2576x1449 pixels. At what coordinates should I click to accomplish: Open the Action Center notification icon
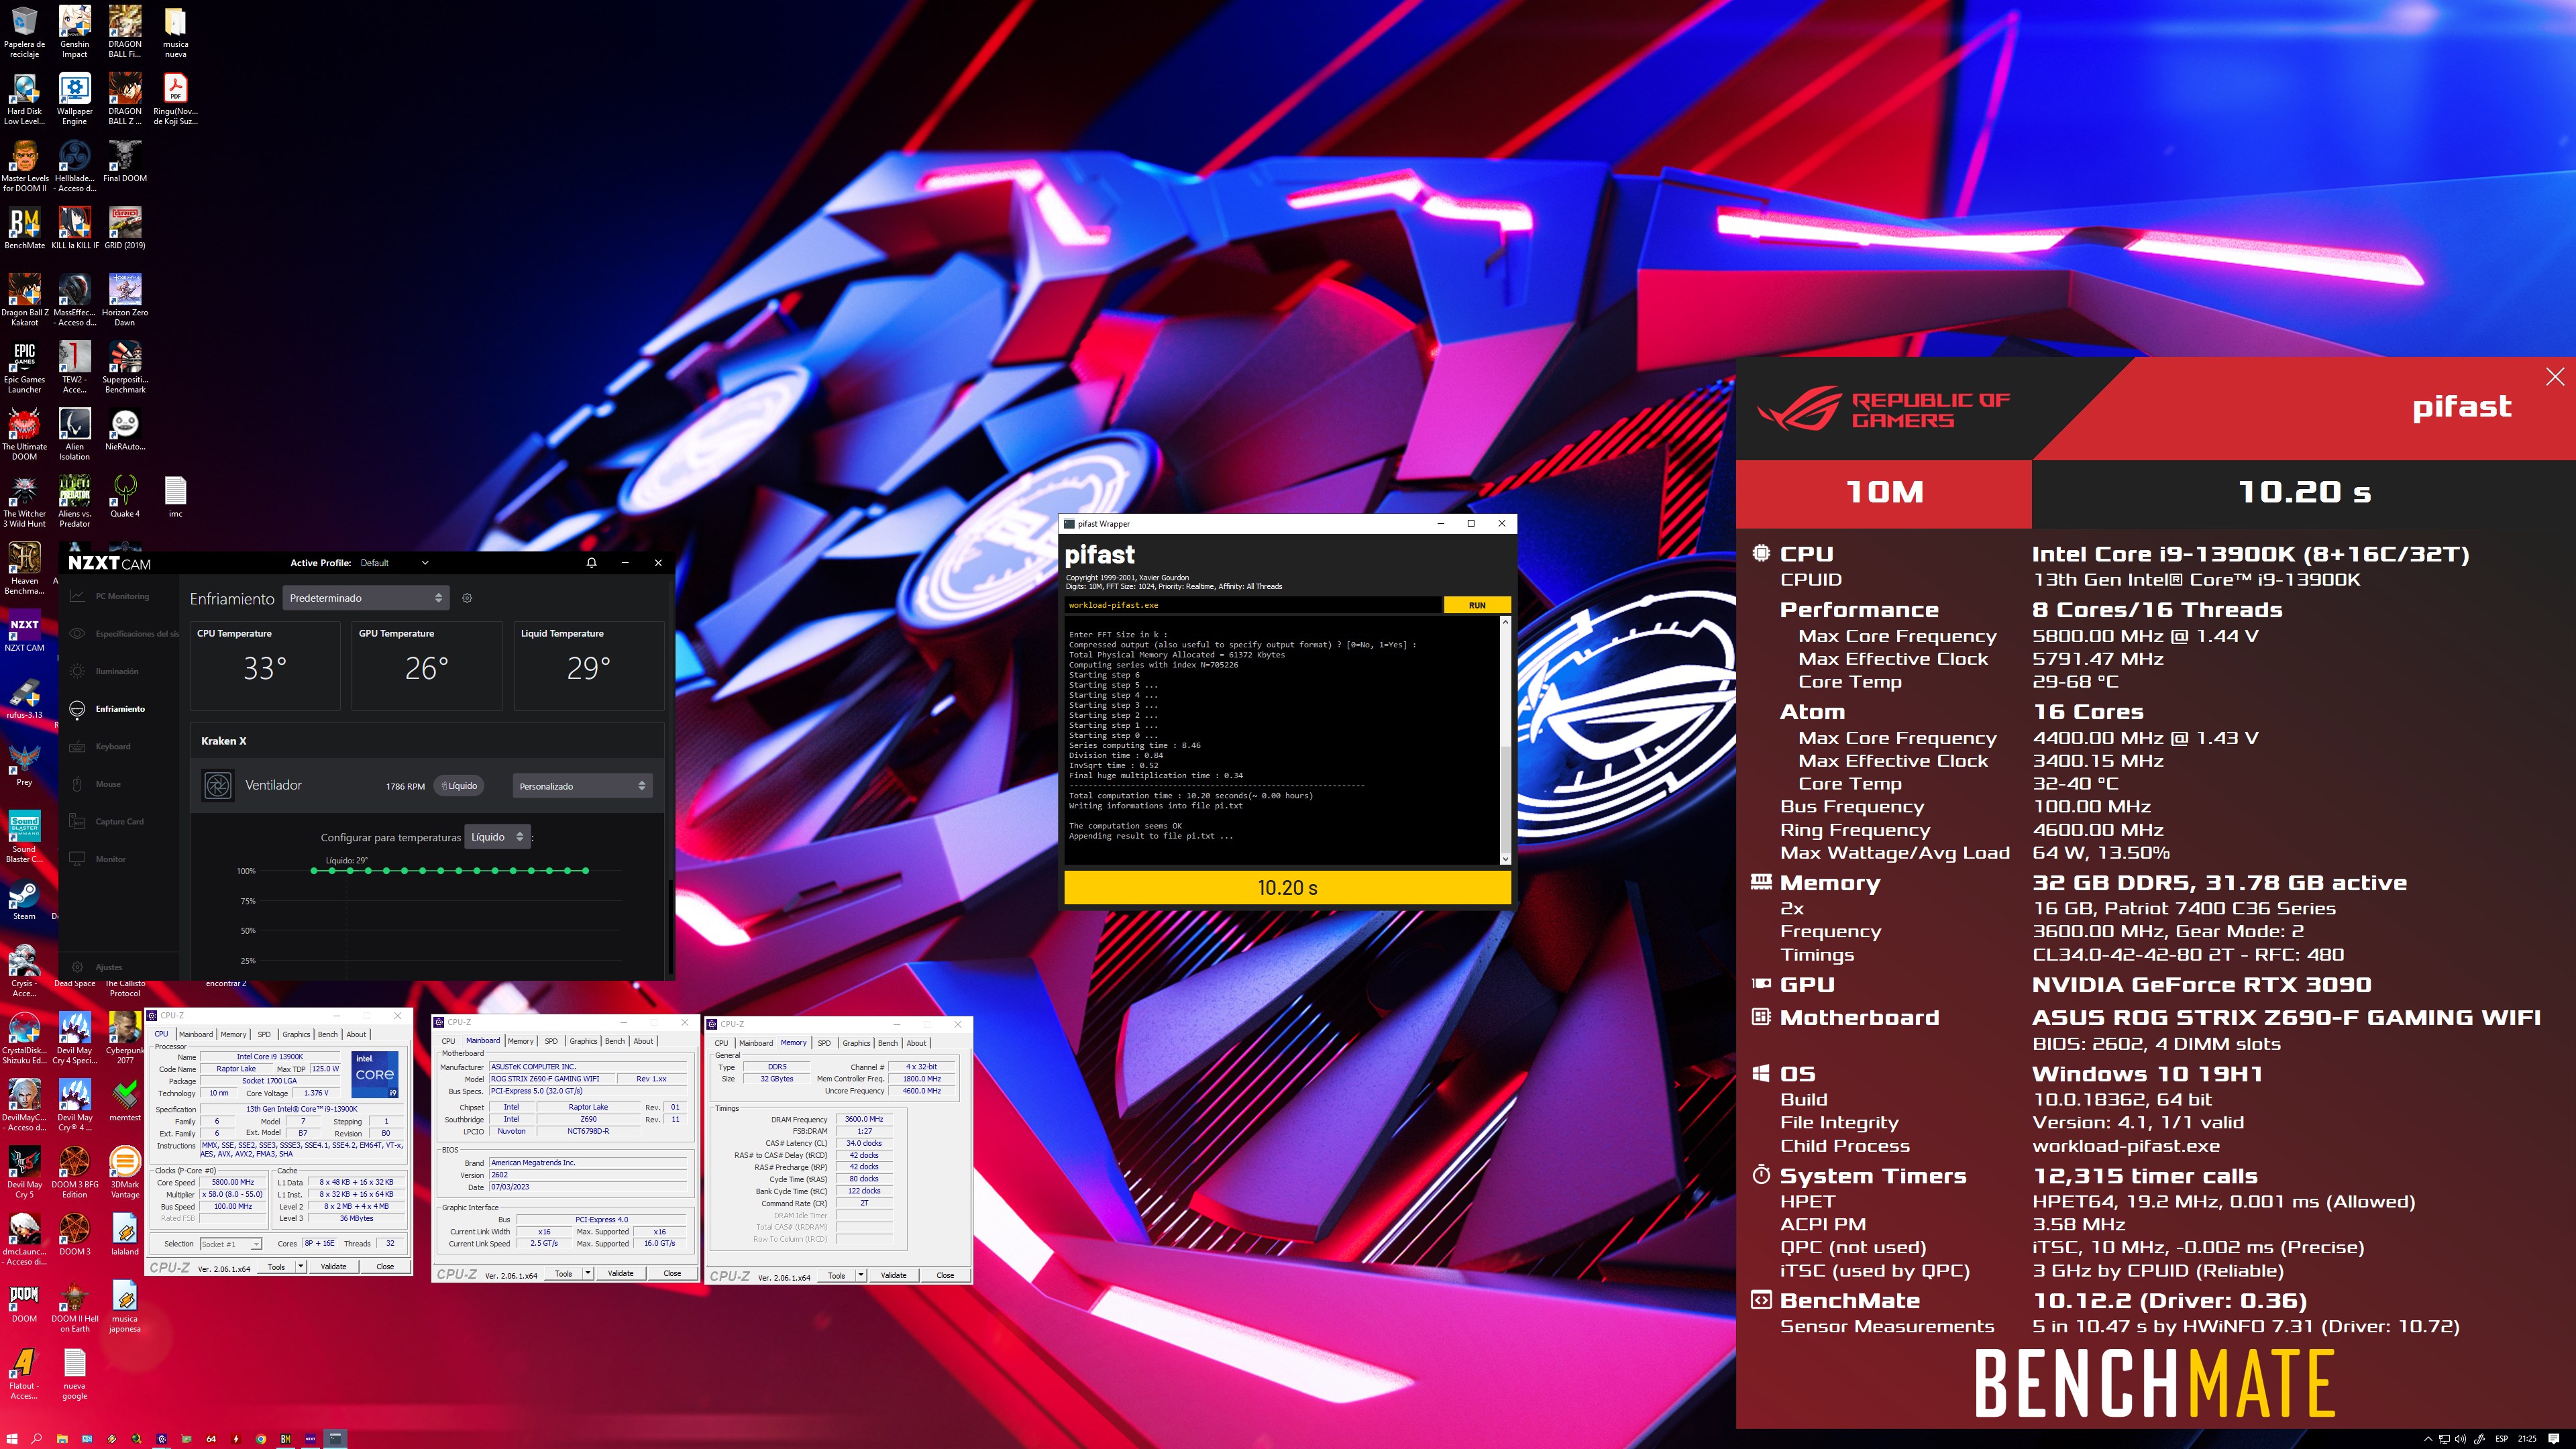[x=2554, y=1439]
